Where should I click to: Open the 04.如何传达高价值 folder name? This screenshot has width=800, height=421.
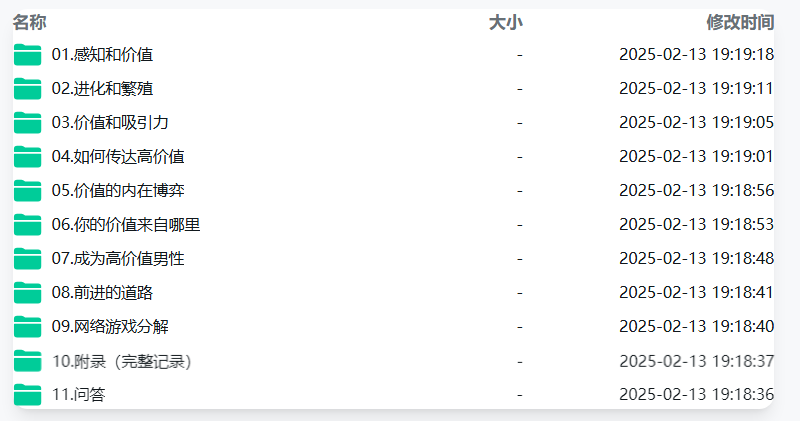click(x=118, y=157)
